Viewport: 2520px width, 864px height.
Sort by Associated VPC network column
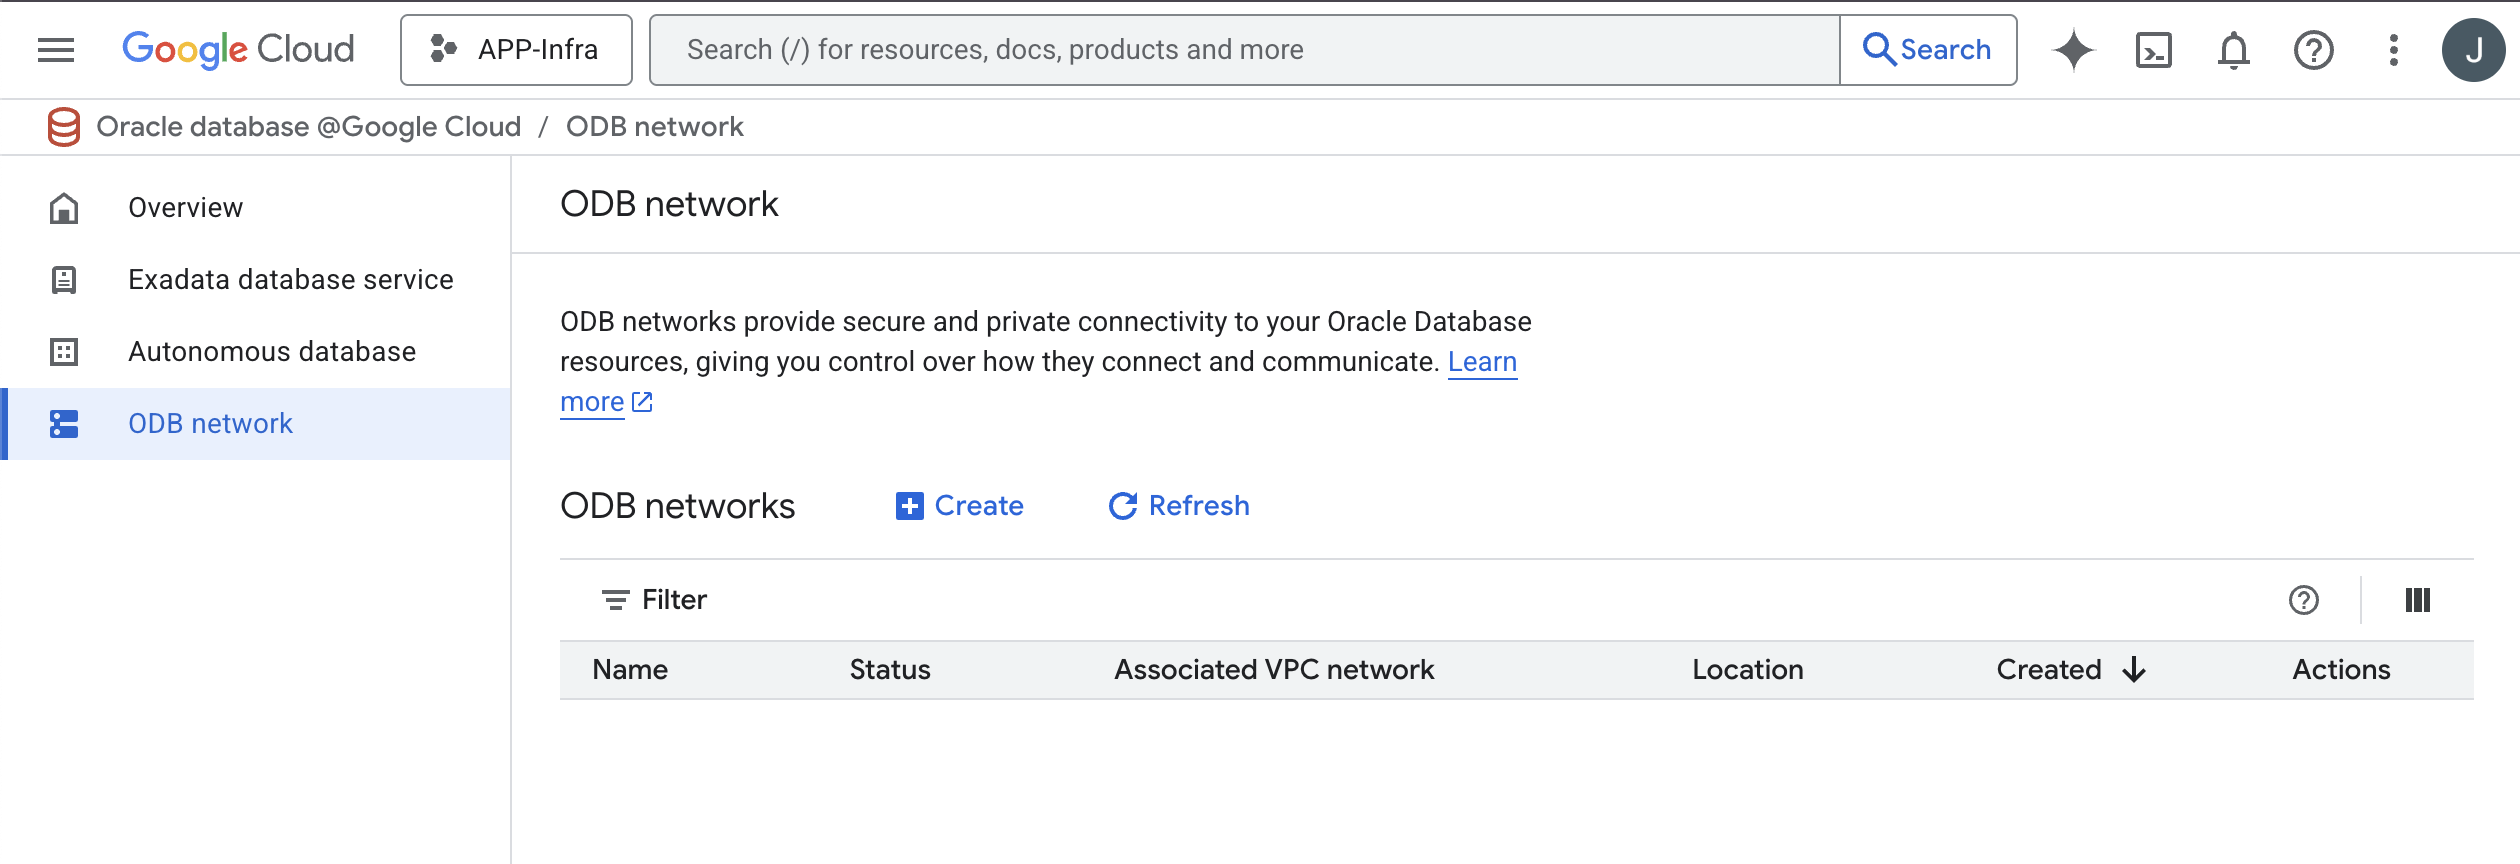tap(1275, 670)
